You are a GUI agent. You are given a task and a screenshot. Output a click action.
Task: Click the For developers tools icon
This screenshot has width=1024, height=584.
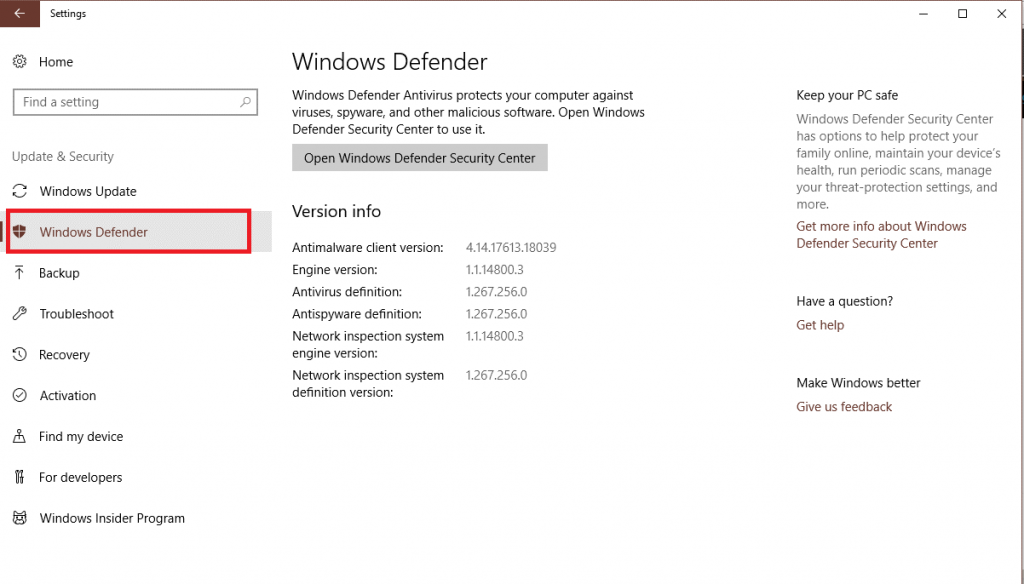click(20, 477)
